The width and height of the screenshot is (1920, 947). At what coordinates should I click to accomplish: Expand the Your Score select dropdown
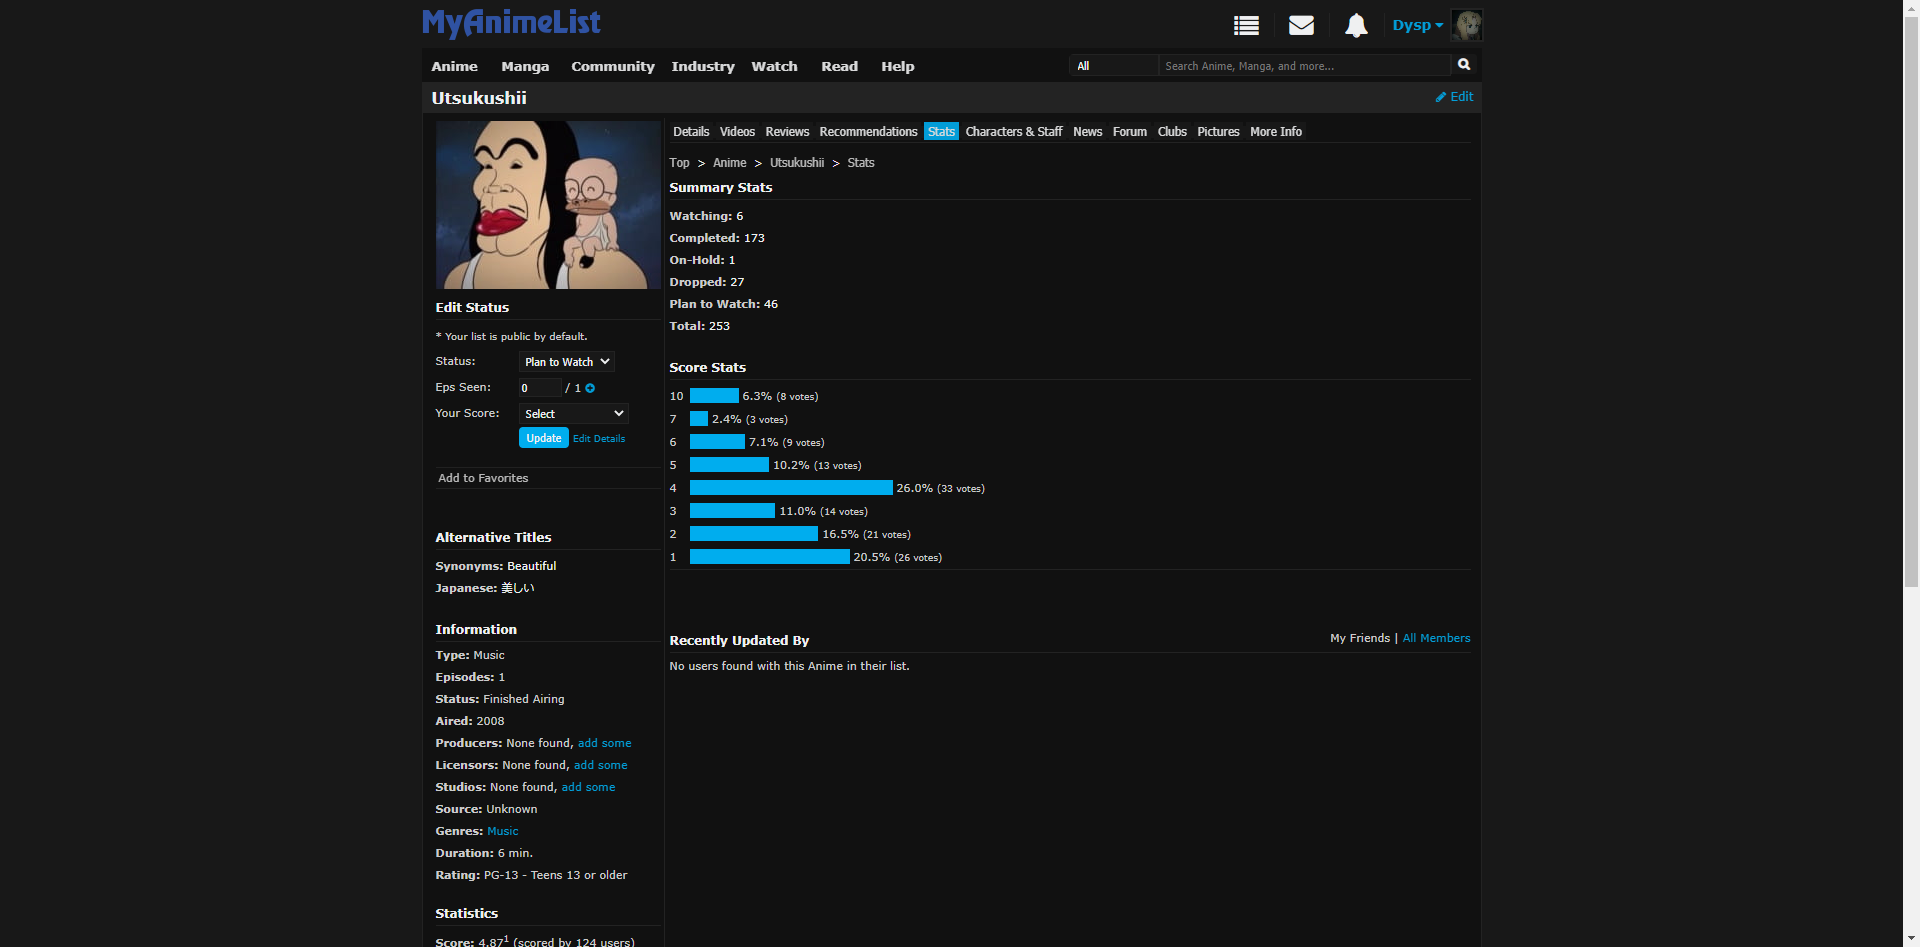(573, 414)
